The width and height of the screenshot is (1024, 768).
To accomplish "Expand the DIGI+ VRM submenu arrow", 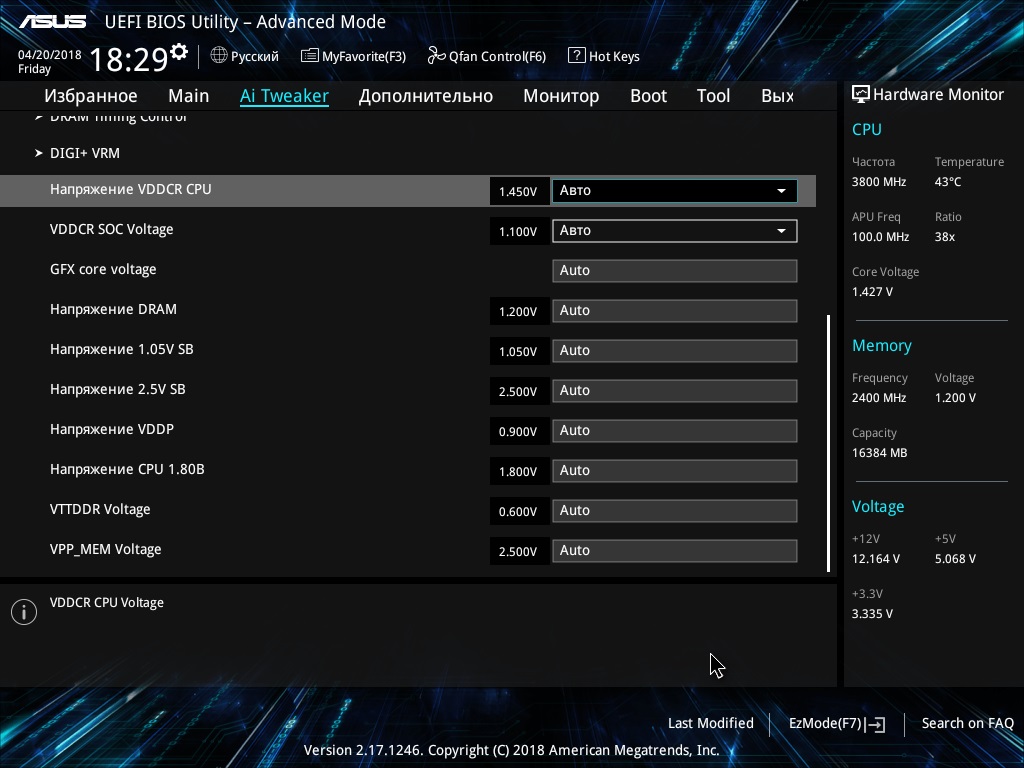I will (39, 153).
